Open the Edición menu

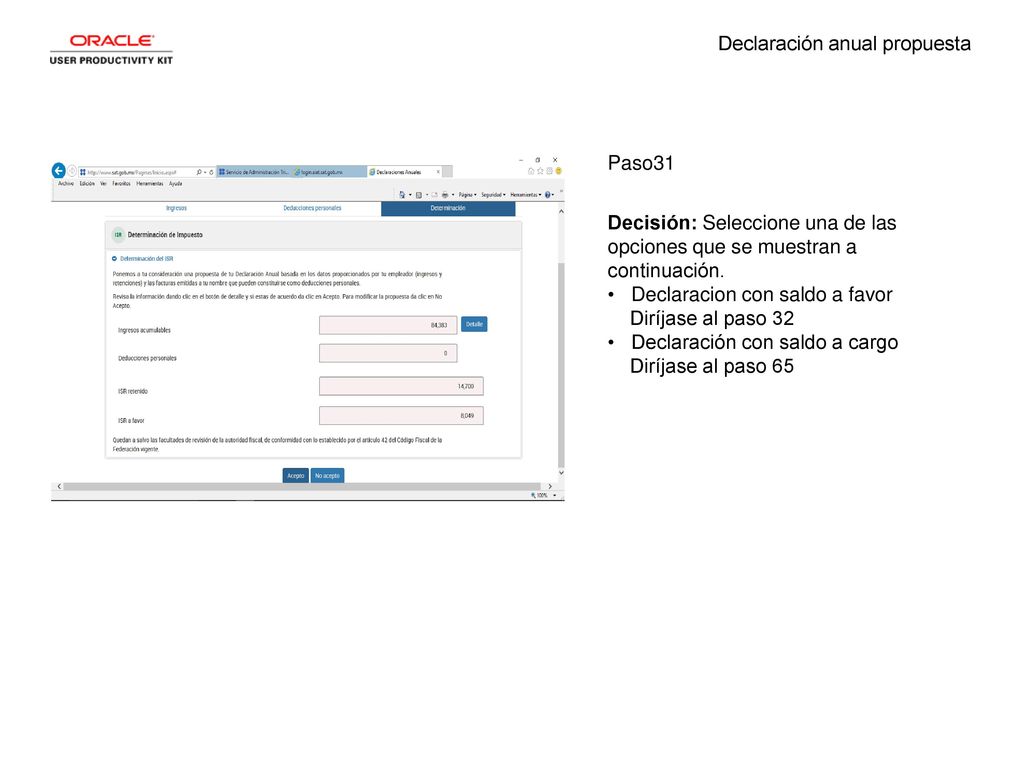click(x=87, y=184)
